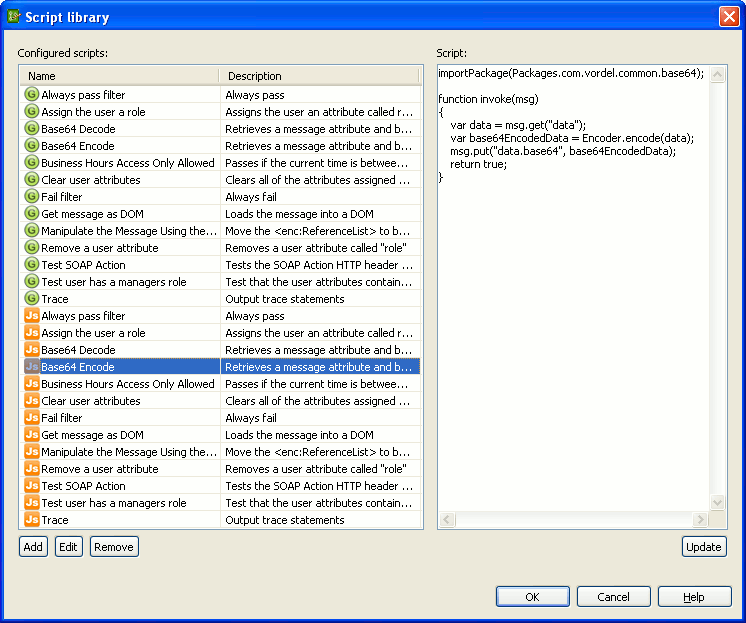746x623 pixels.
Task: Pick the JavaScript Fail filter icon
Action: coord(31,417)
